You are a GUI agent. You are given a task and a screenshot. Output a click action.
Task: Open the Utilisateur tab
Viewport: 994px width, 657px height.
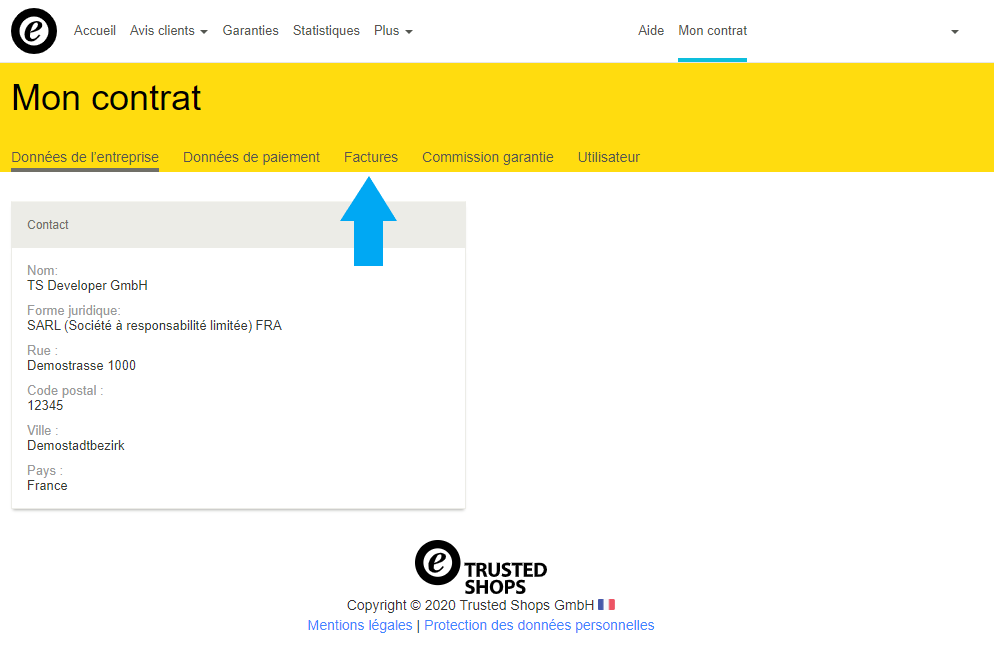[609, 157]
